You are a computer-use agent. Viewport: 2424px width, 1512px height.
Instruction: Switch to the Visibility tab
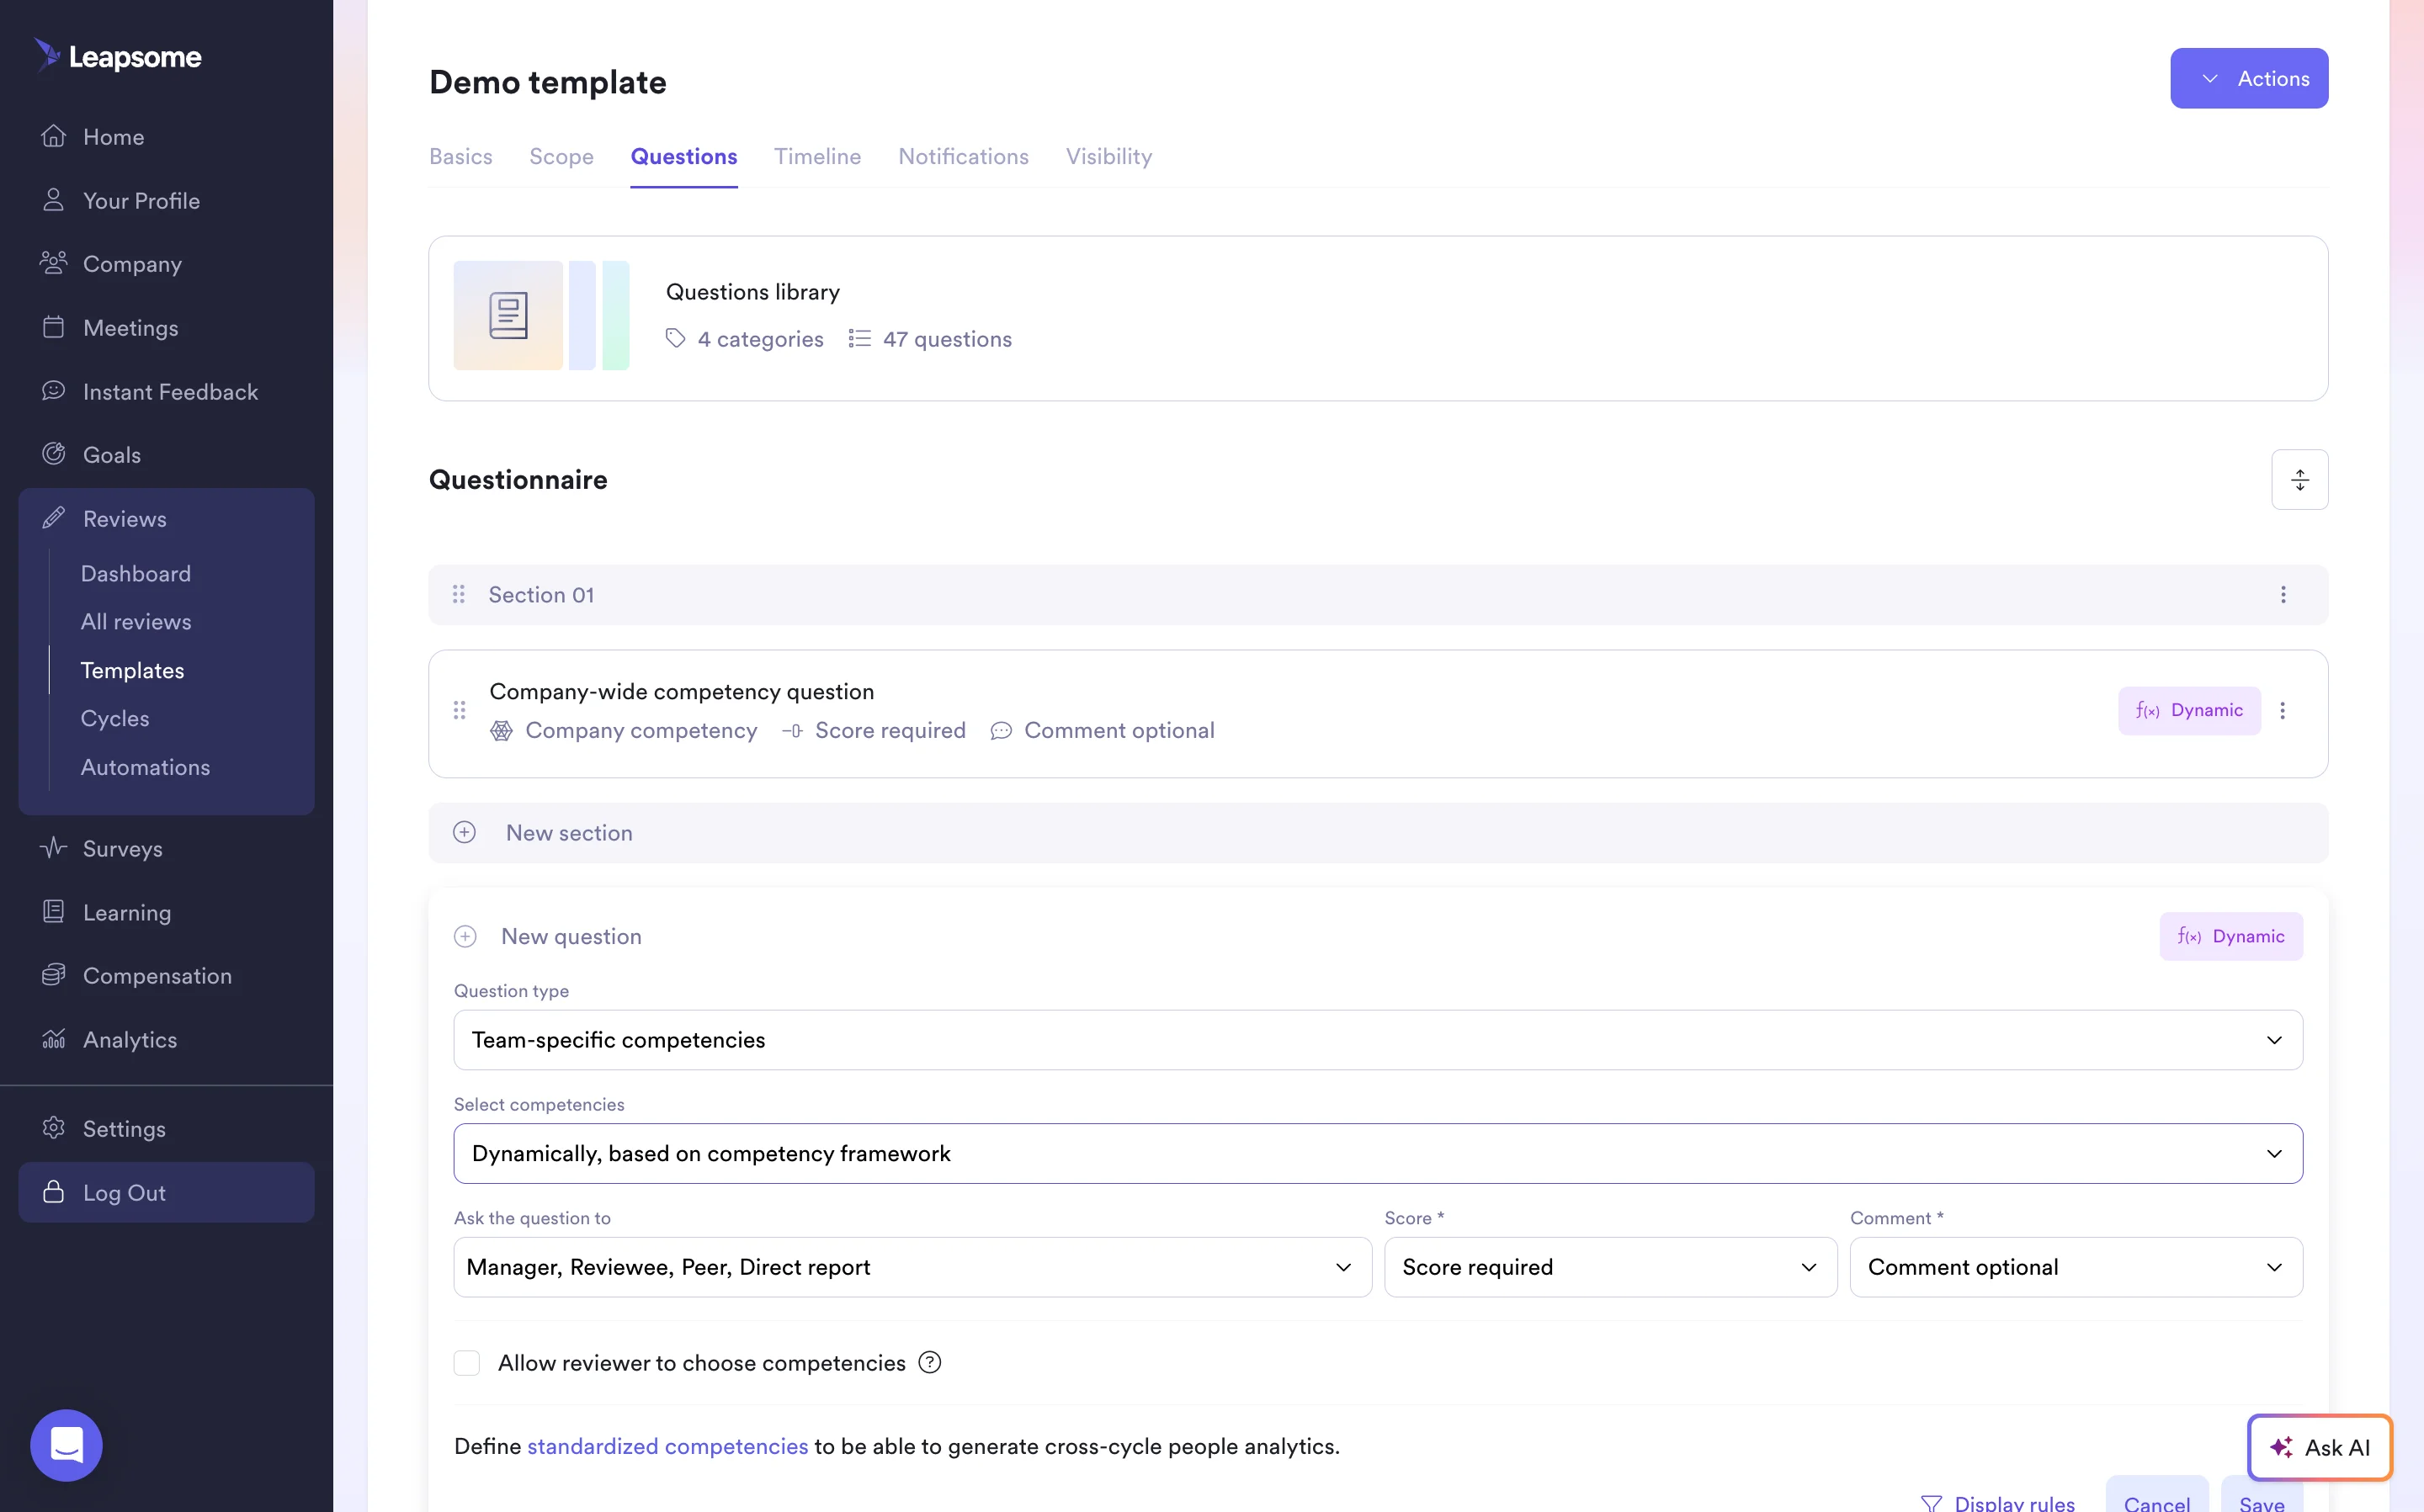point(1108,157)
